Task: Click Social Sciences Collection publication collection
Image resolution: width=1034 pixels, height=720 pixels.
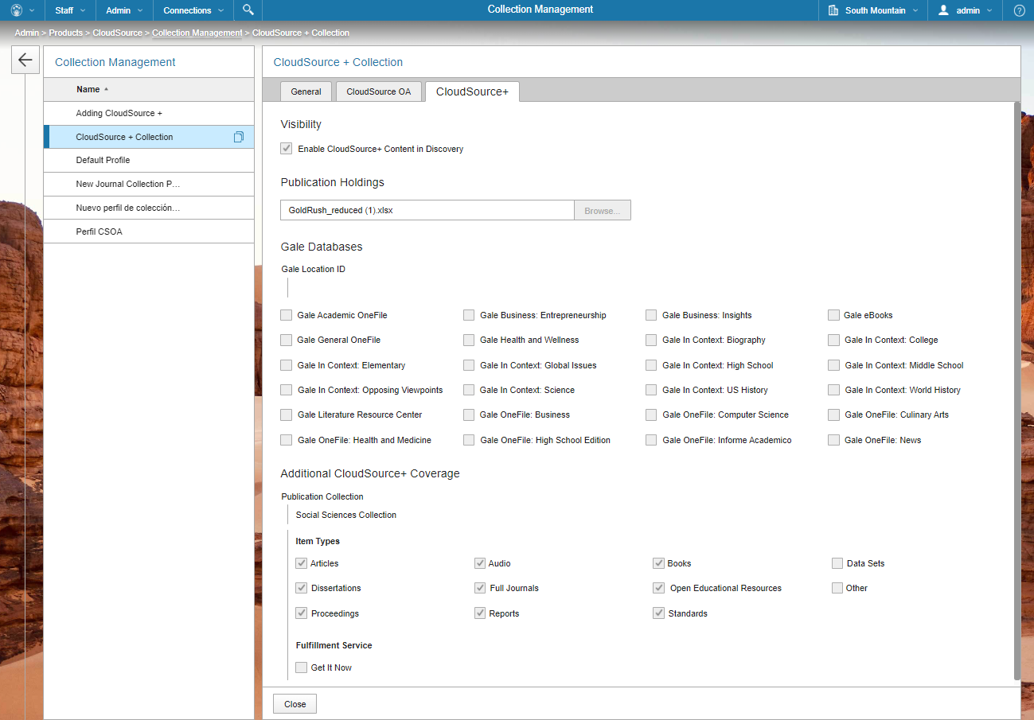Action: tap(346, 515)
